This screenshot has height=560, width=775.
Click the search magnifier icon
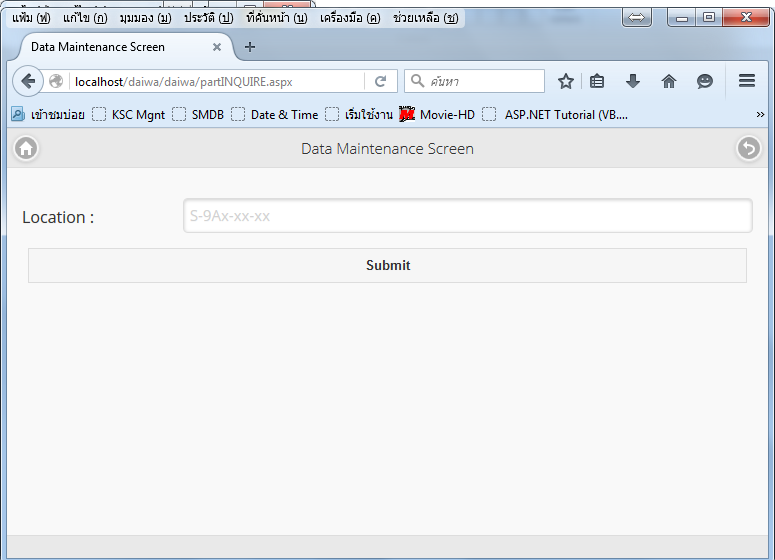(x=417, y=81)
